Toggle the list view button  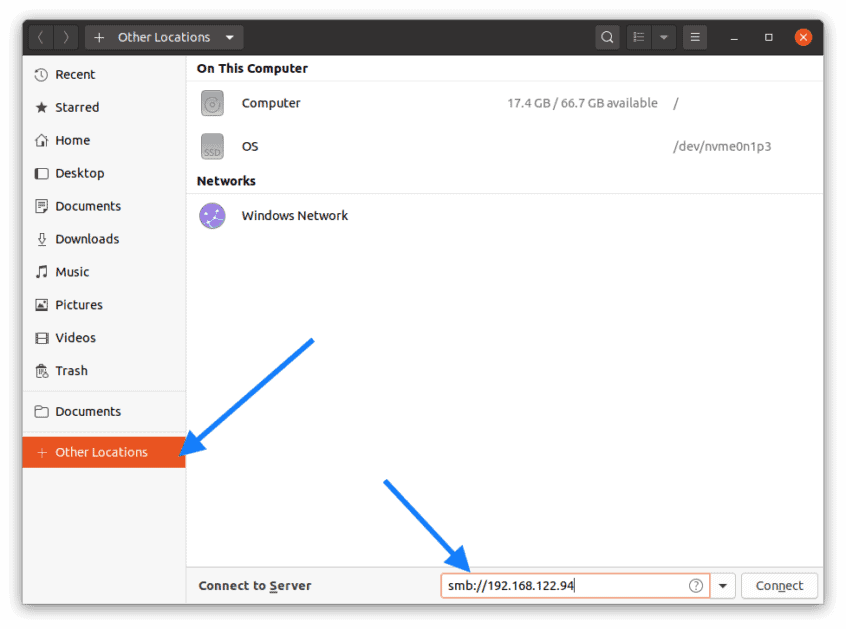coord(638,36)
